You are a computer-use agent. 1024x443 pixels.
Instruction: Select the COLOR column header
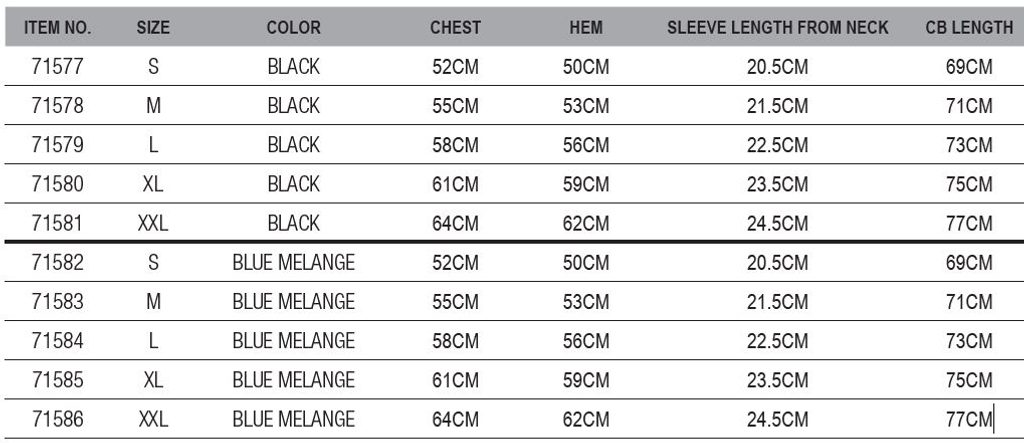point(294,28)
